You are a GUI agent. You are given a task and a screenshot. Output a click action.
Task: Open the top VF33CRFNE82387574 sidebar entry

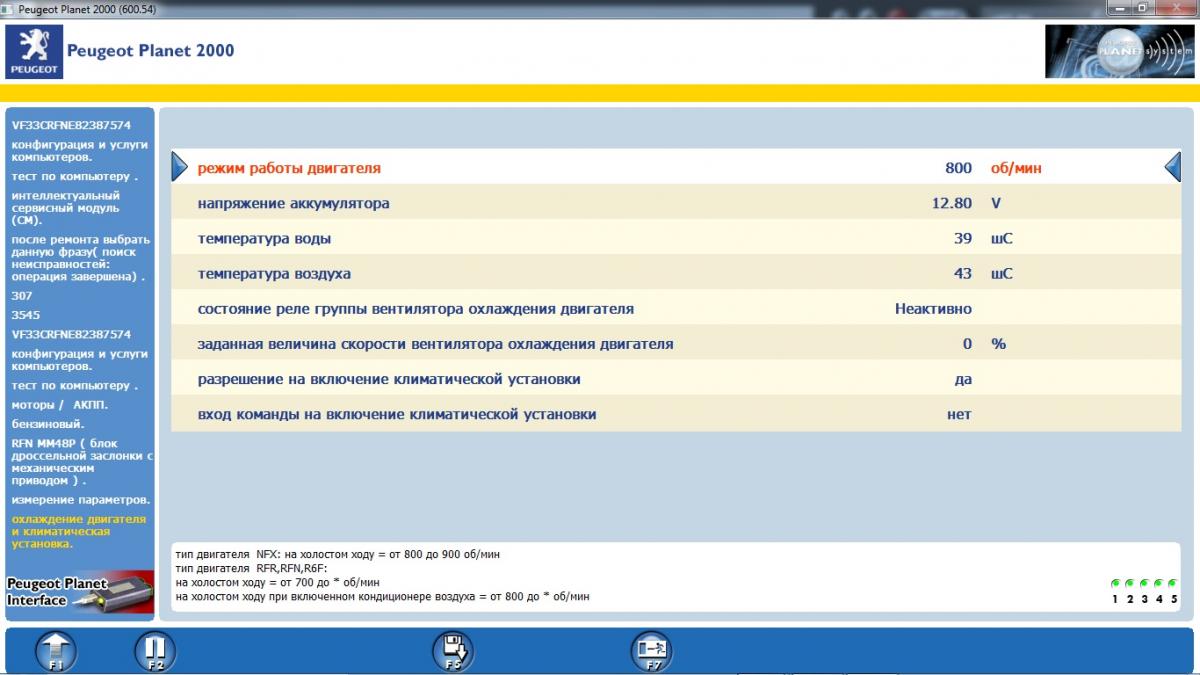point(71,125)
